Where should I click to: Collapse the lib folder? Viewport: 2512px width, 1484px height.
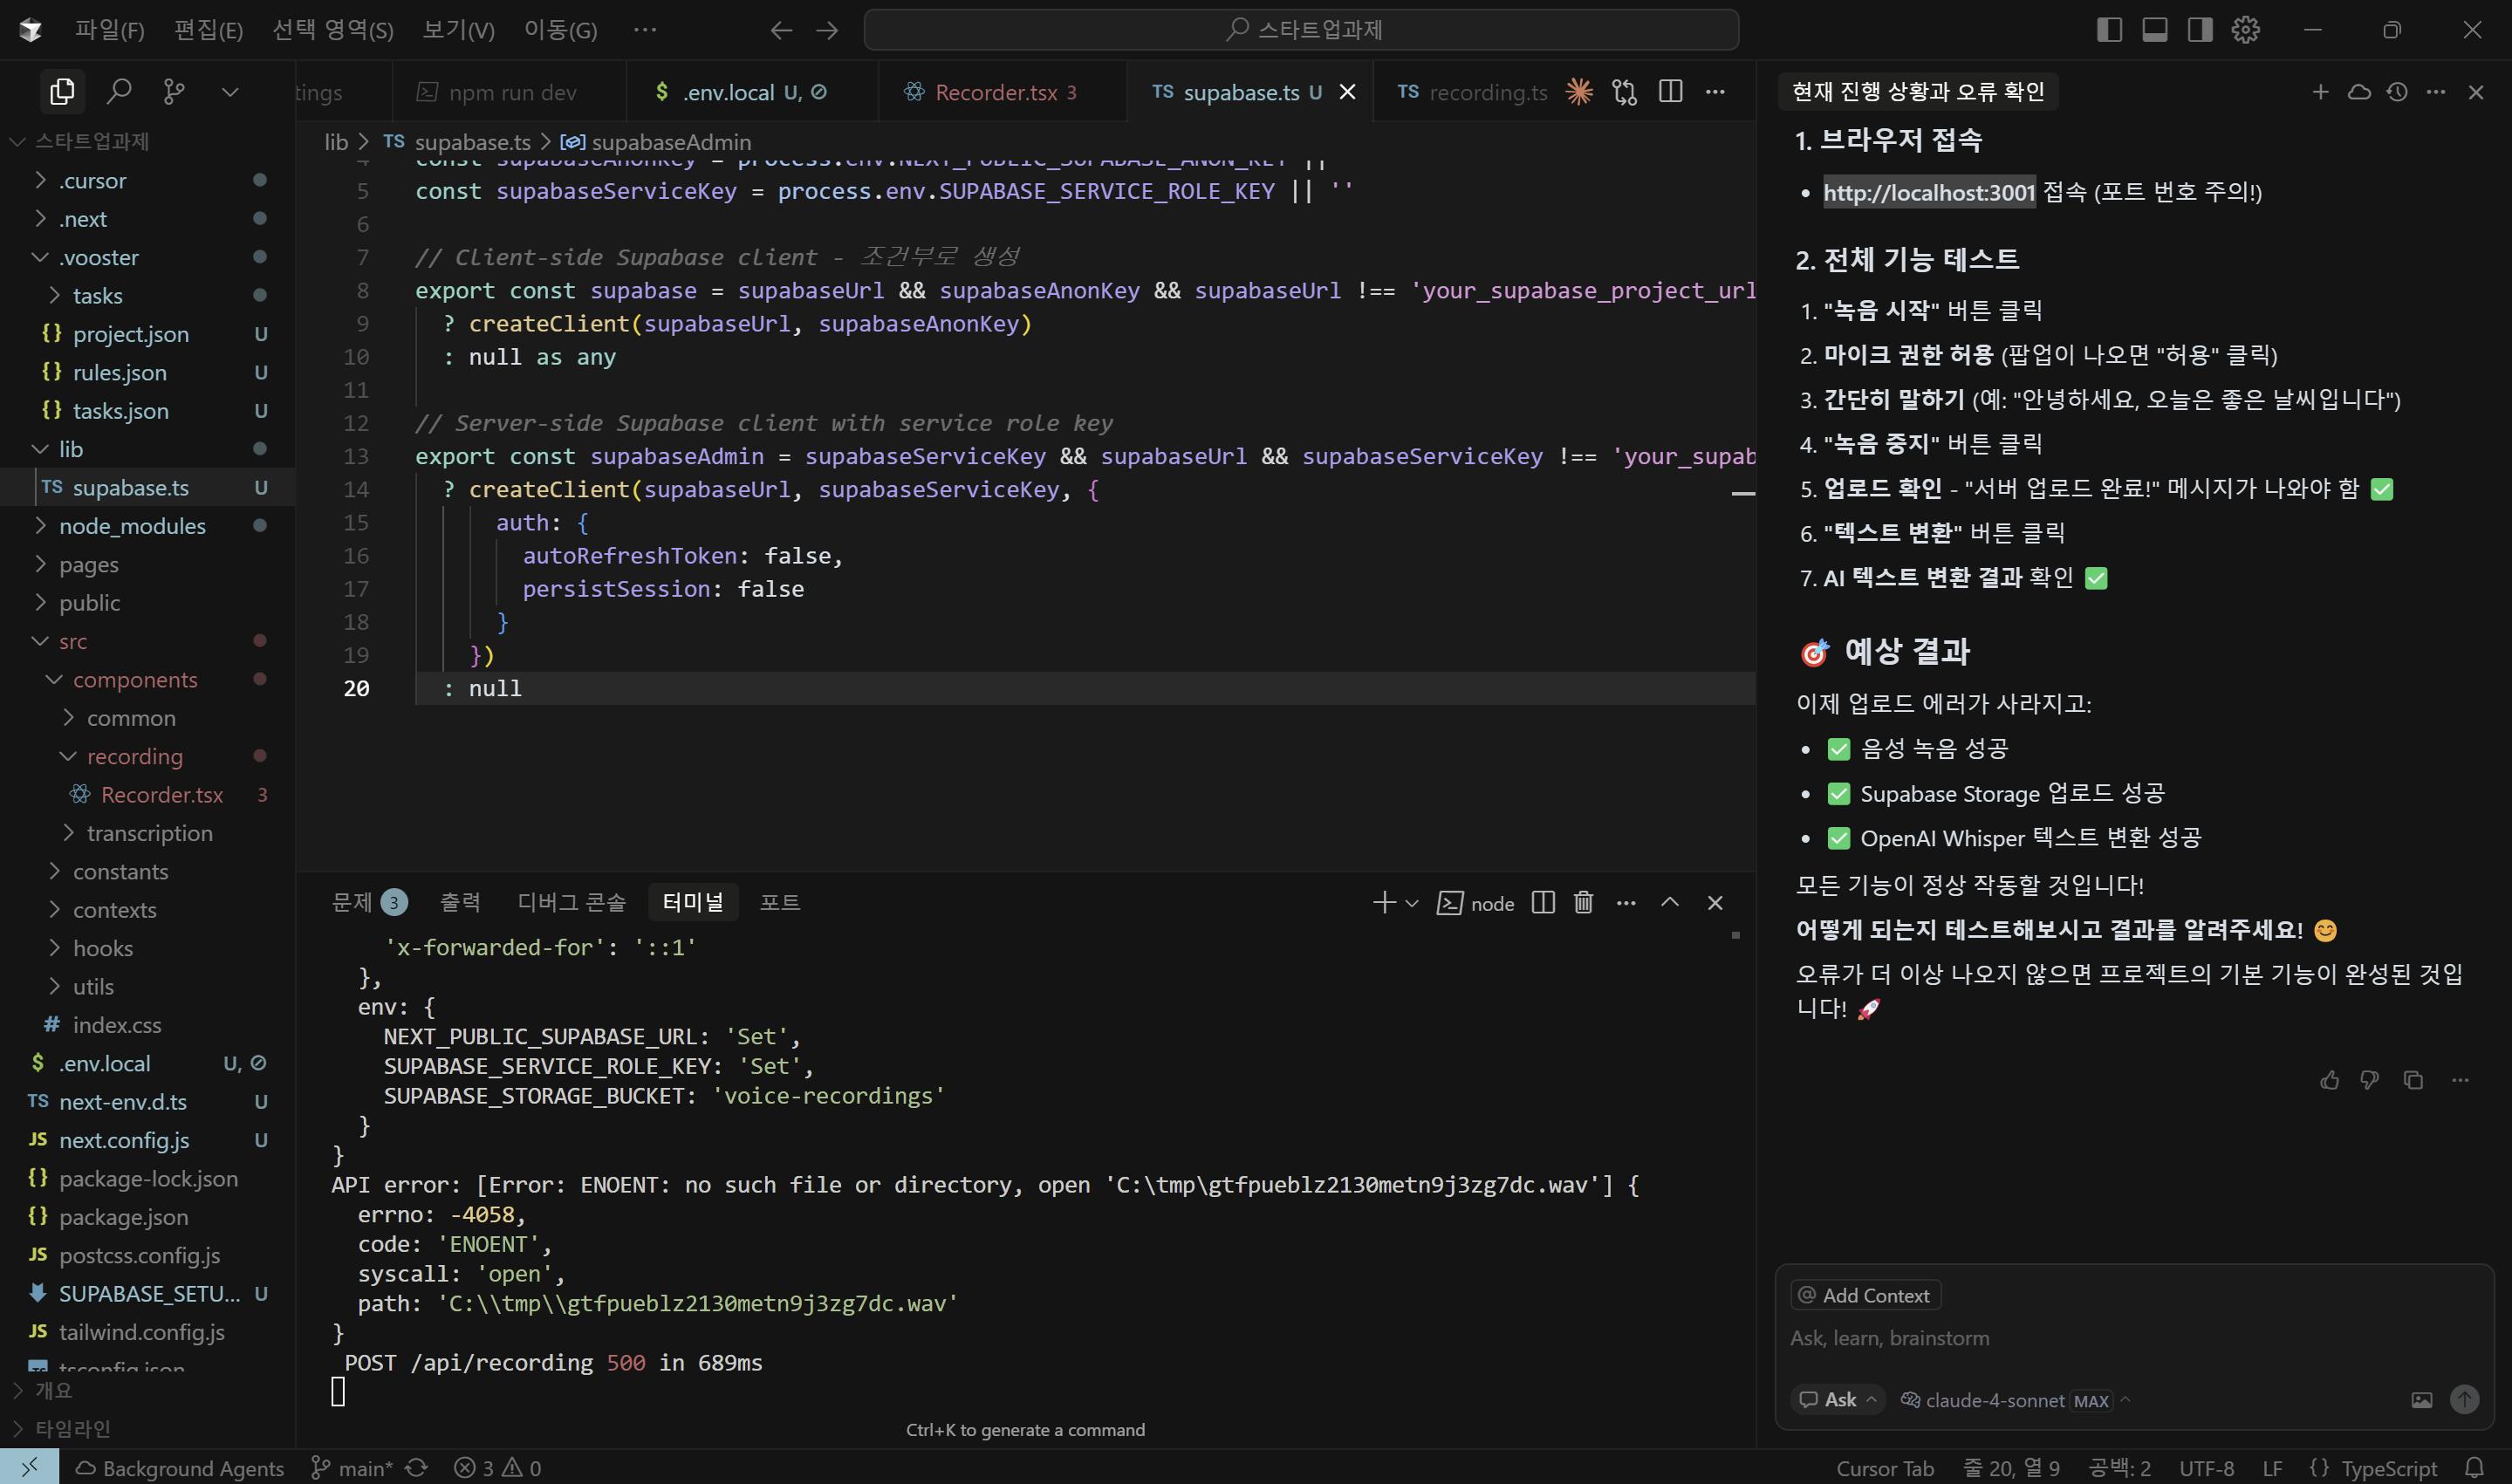coord(147,450)
